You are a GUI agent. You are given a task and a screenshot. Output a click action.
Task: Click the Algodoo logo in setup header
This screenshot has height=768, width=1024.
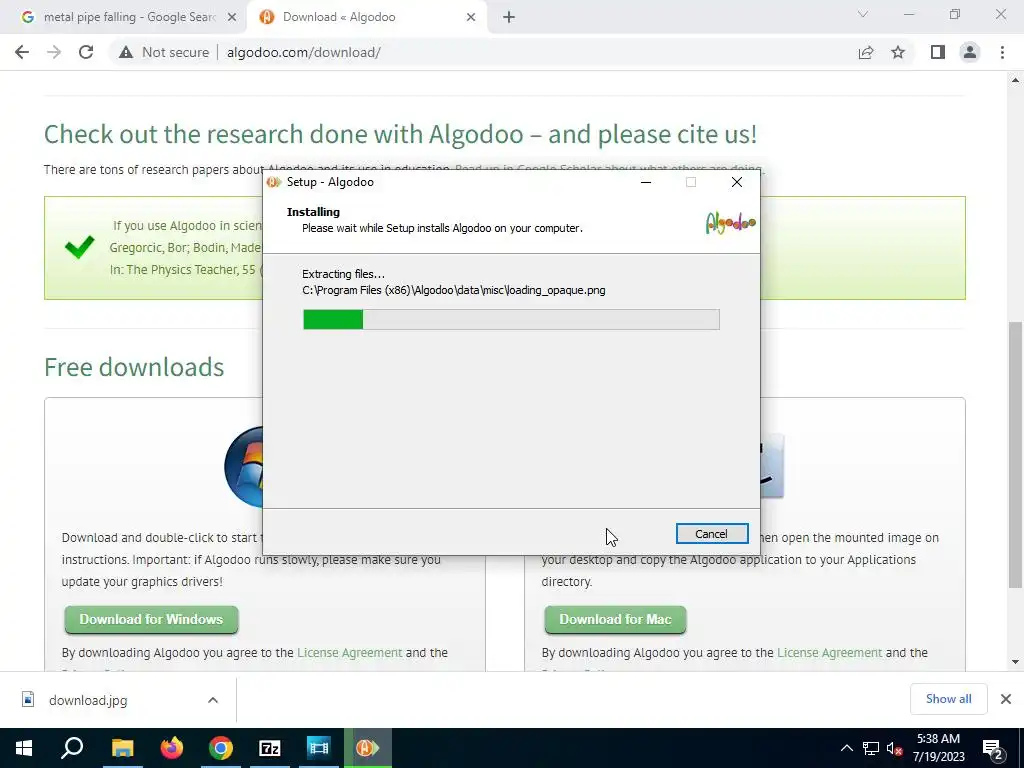pos(730,223)
